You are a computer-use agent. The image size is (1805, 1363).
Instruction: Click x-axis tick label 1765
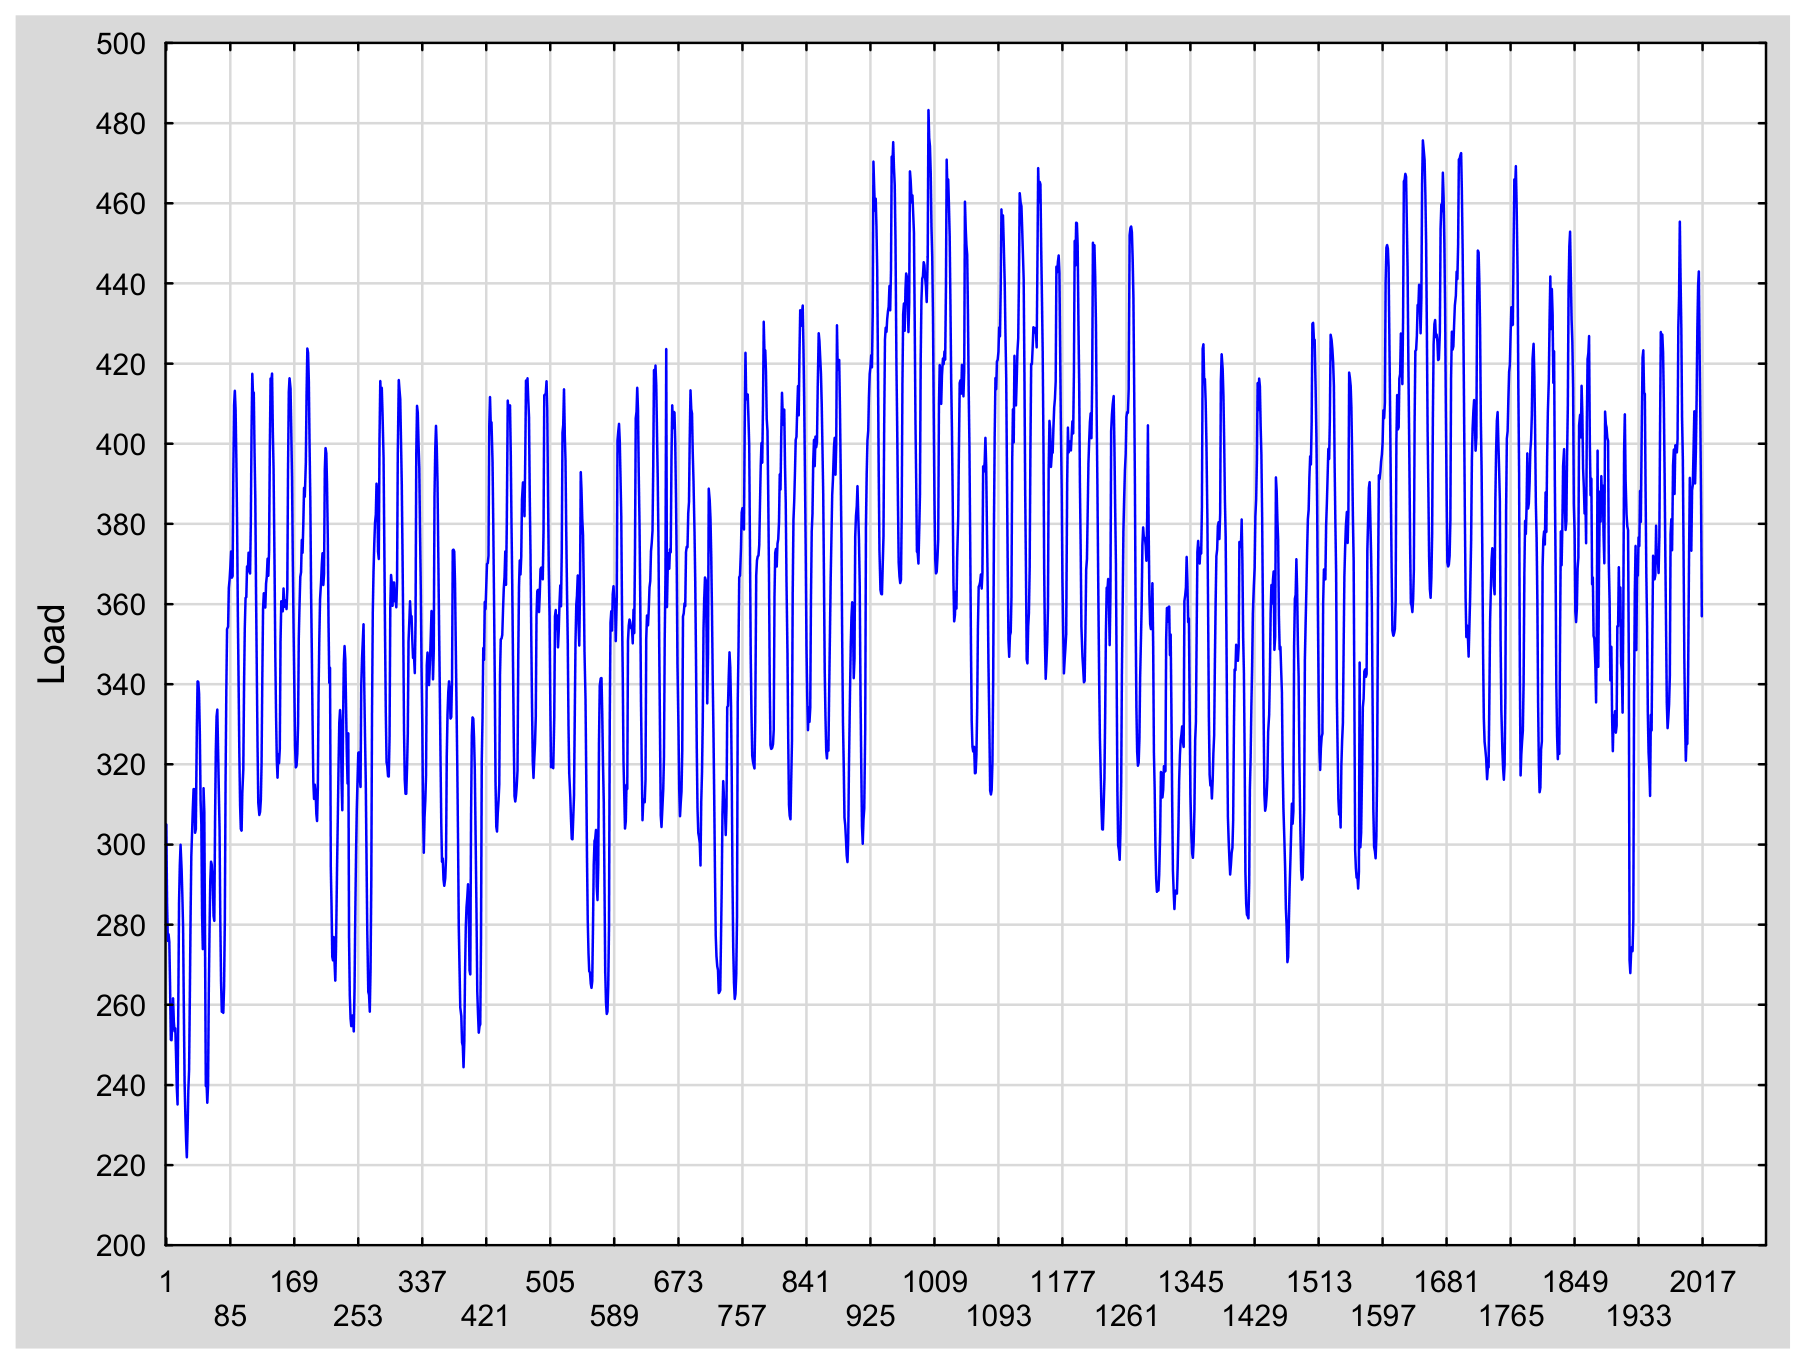coord(1511,1316)
